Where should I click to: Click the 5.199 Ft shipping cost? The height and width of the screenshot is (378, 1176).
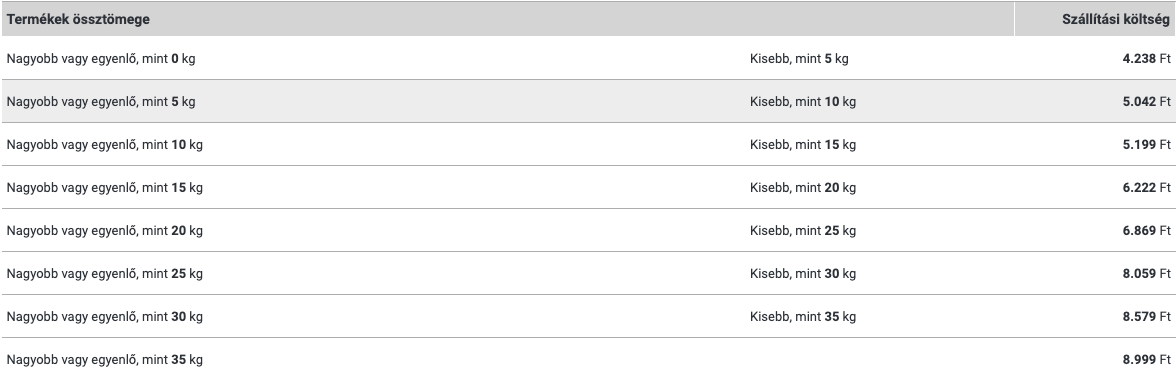point(1146,145)
